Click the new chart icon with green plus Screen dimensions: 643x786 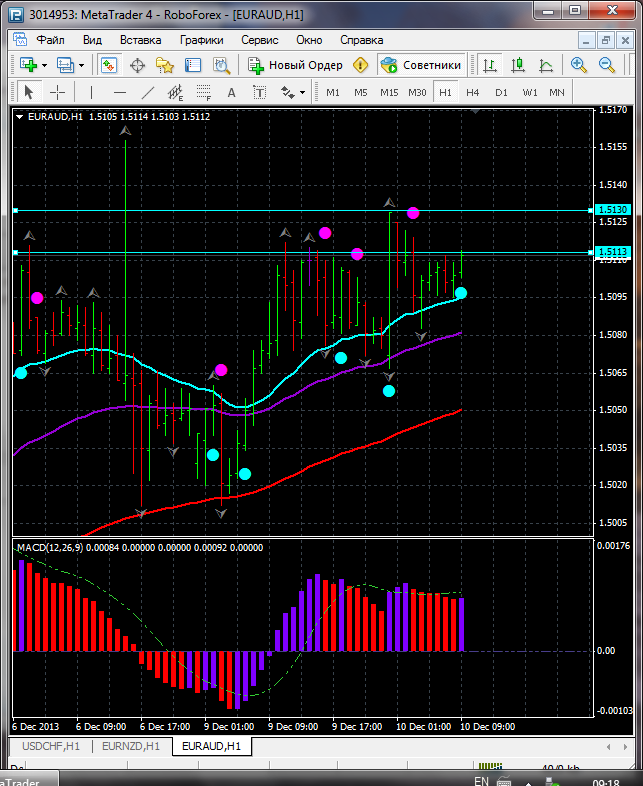coord(28,65)
